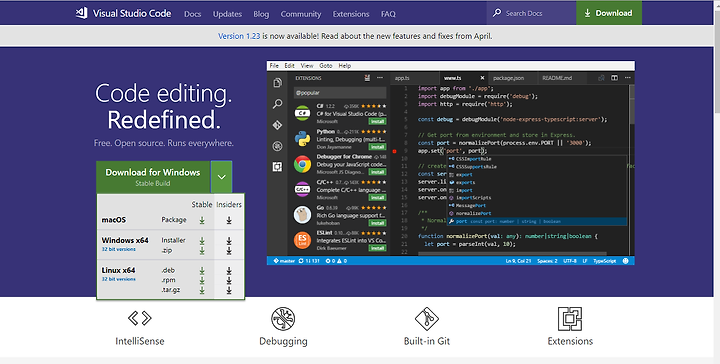The height and width of the screenshot is (364, 720).
Task: Click the Visual Studio Code logo icon
Action: pos(82,13)
